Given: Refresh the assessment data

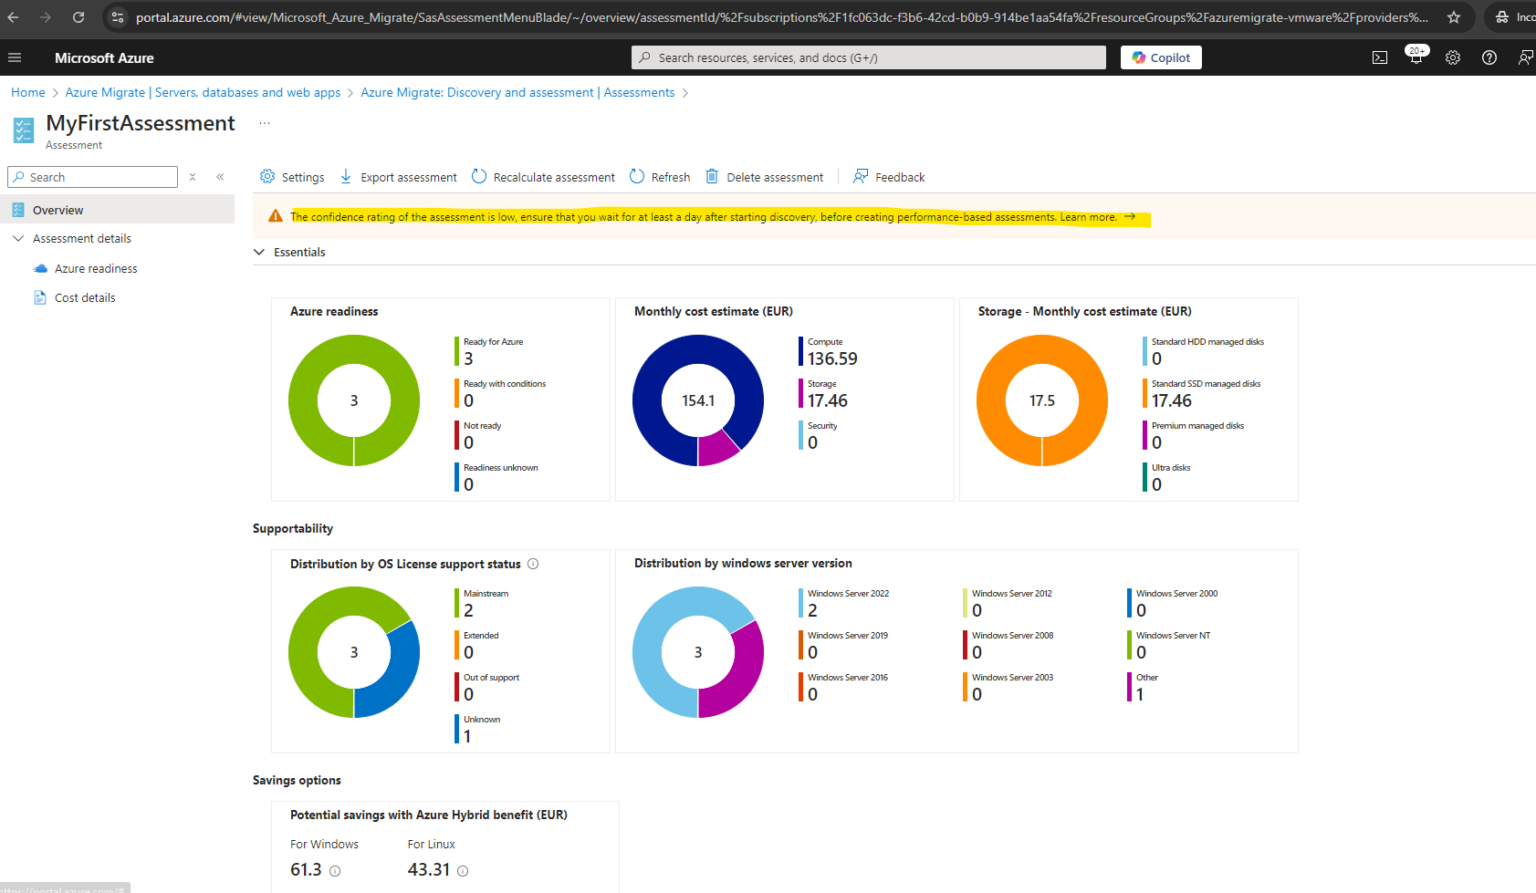Looking at the screenshot, I should [659, 177].
